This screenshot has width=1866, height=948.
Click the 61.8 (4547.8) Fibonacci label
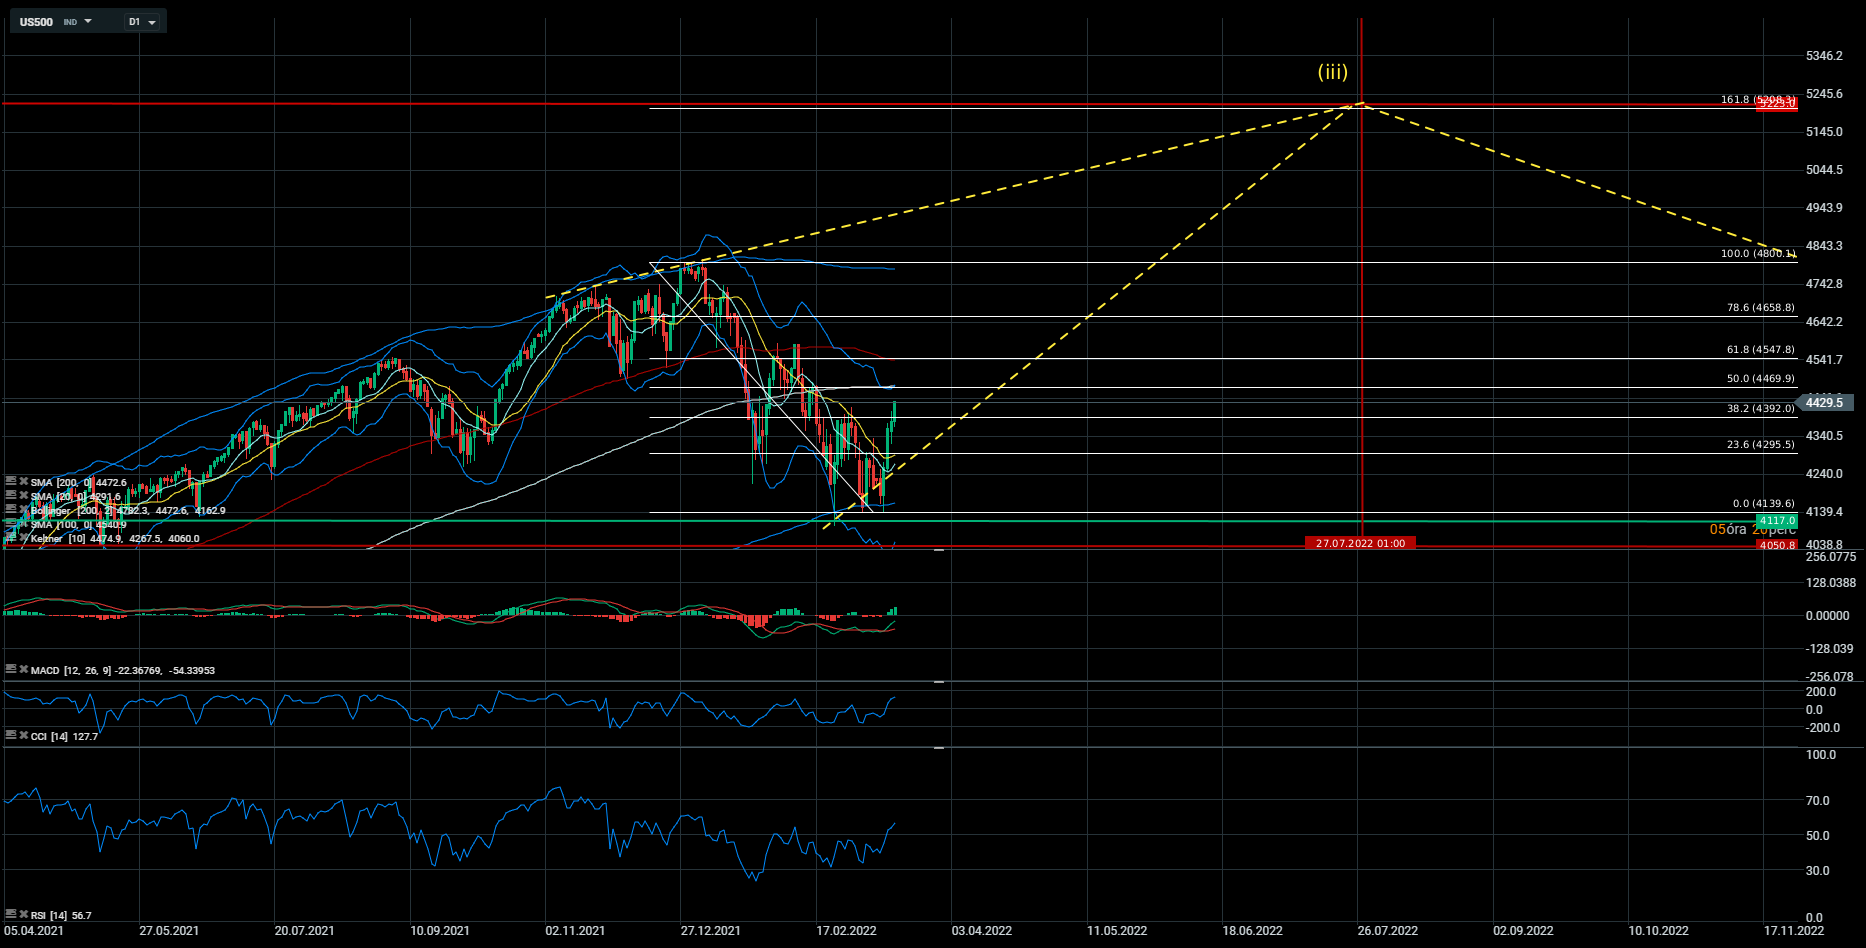[1760, 349]
